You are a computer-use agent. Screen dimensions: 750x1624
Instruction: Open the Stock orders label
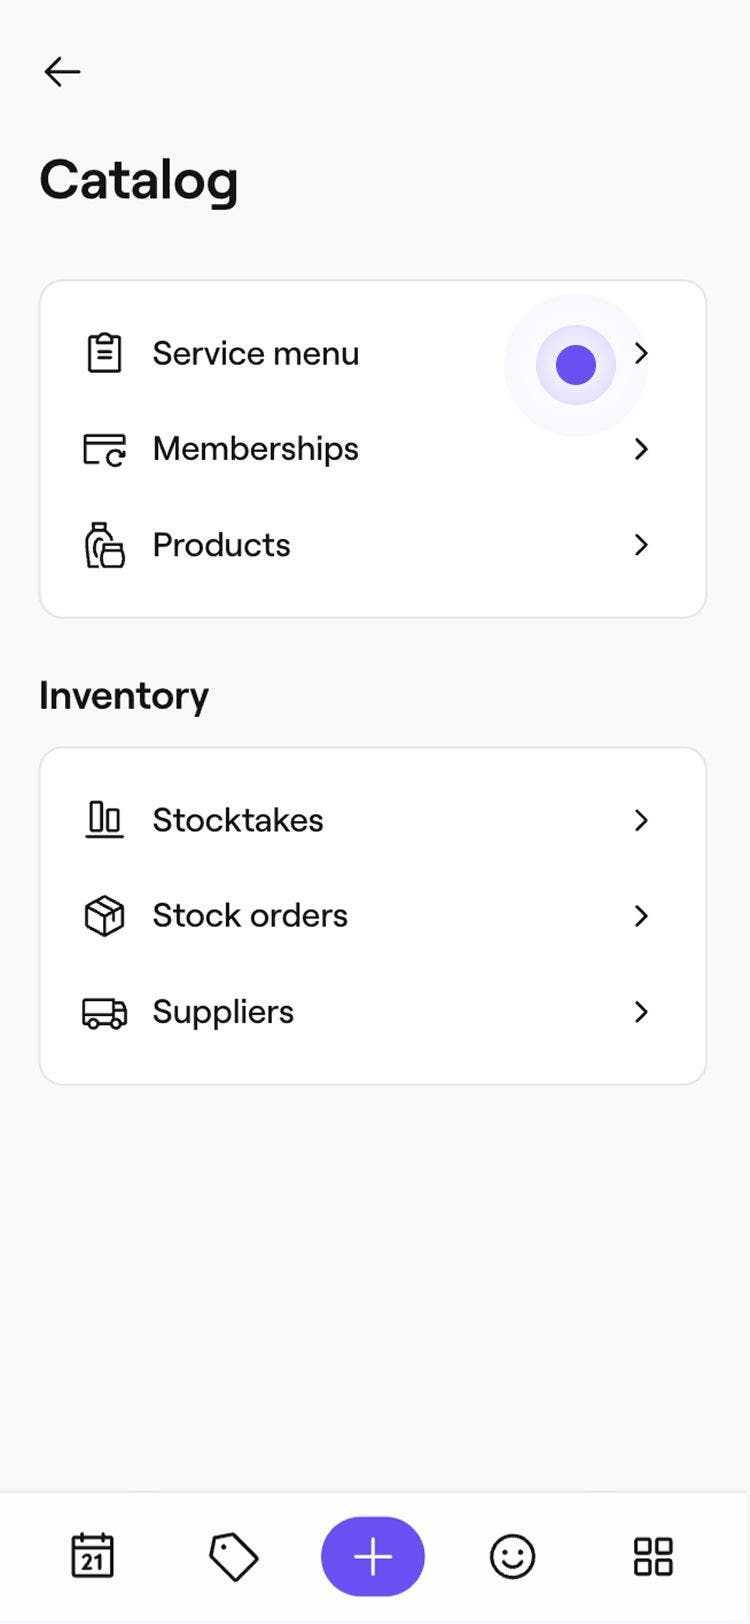(250, 916)
